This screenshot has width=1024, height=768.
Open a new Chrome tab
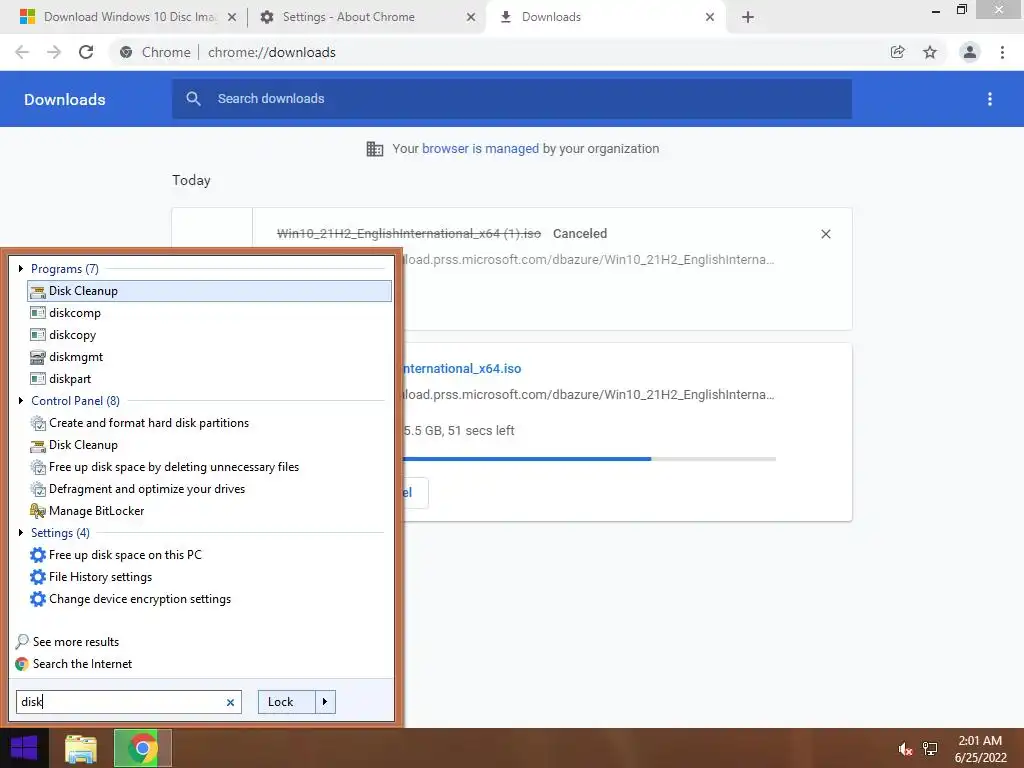[748, 18]
